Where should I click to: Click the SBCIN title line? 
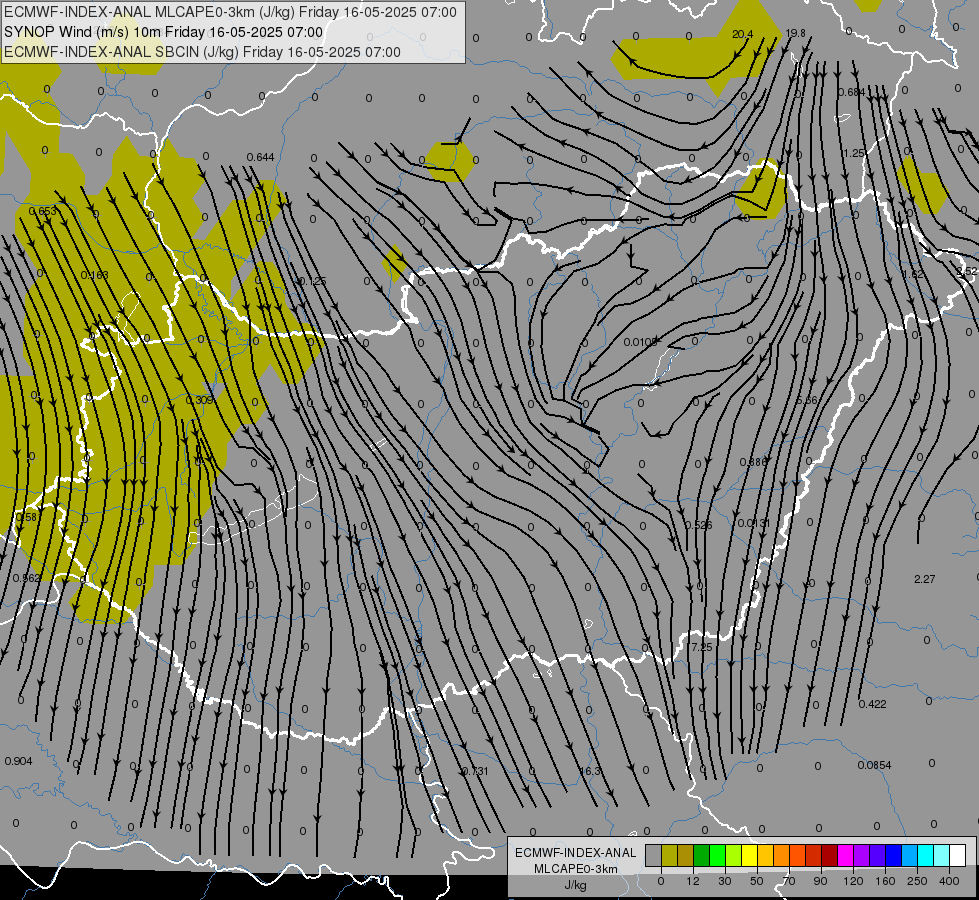(202, 52)
